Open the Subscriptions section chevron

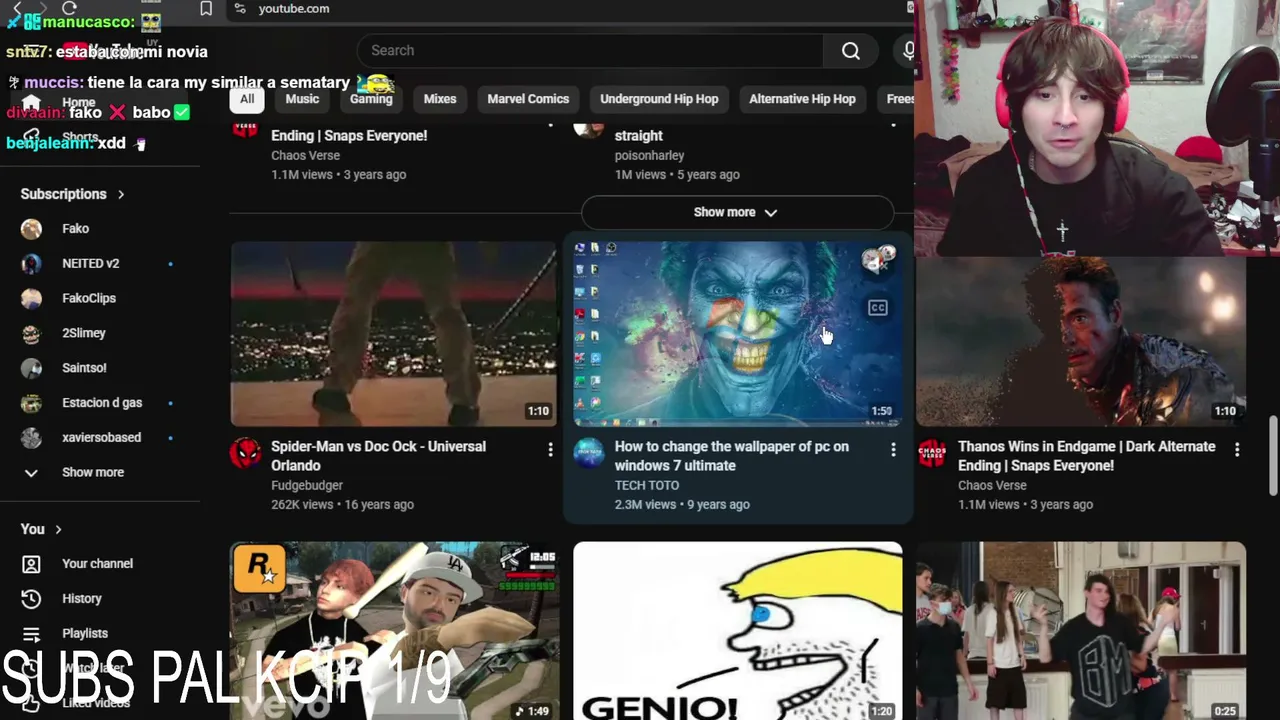121,194
